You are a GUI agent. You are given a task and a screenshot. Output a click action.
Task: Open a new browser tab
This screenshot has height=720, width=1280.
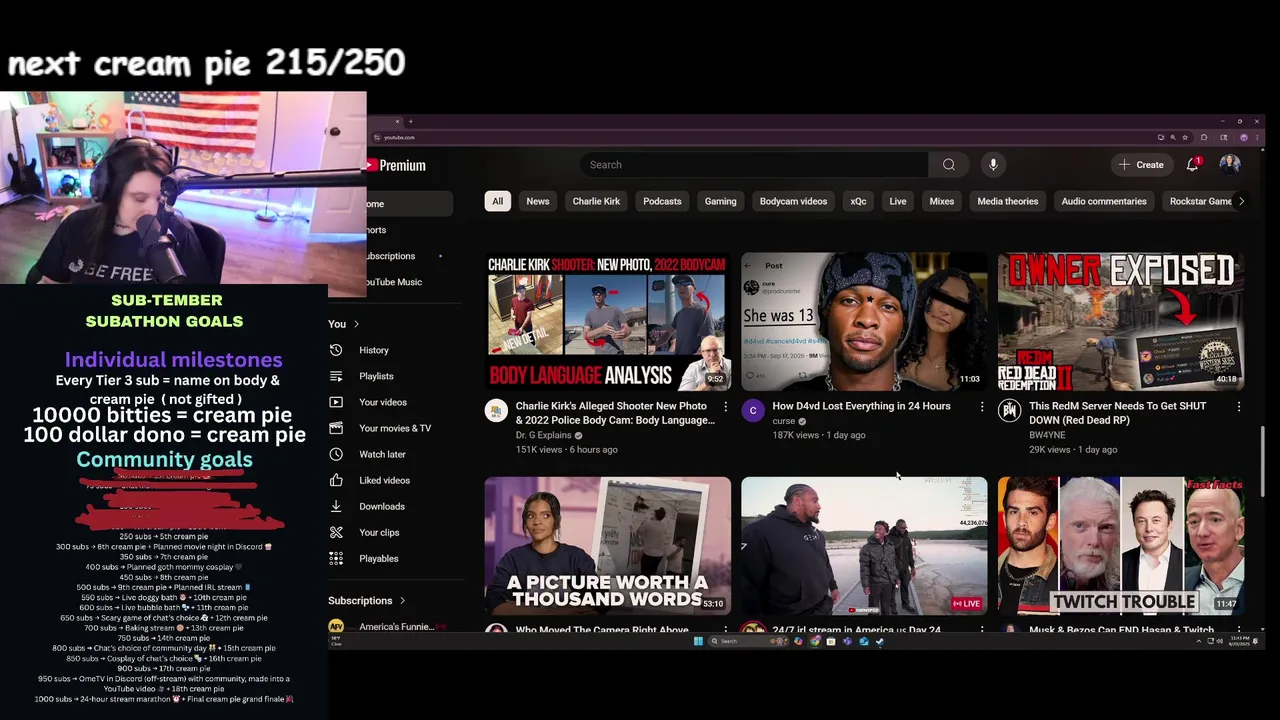coord(410,122)
